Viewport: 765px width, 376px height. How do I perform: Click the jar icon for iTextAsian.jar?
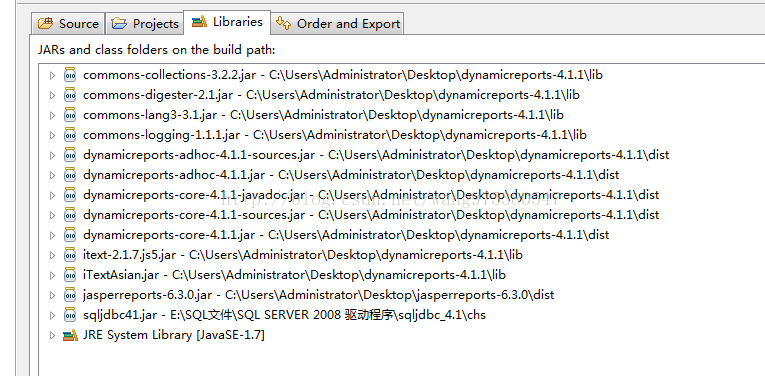pyautogui.click(x=70, y=275)
